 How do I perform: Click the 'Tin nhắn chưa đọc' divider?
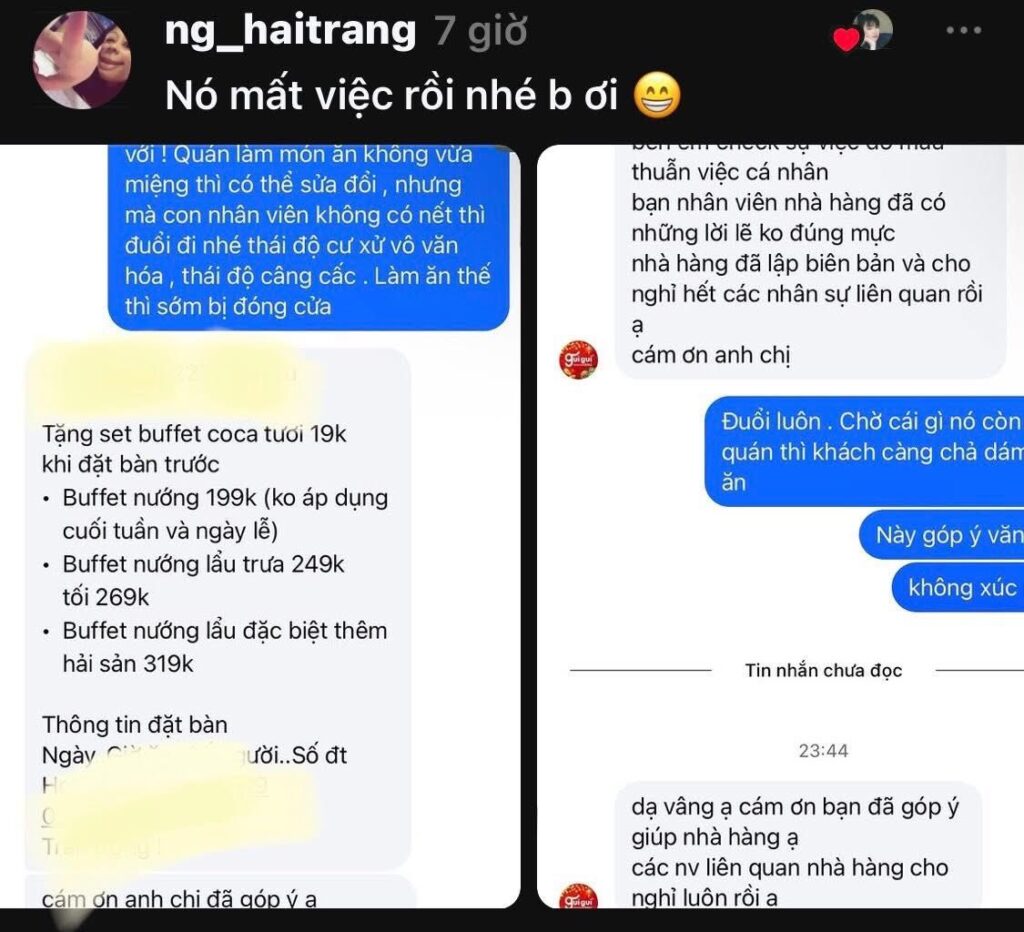point(823,671)
